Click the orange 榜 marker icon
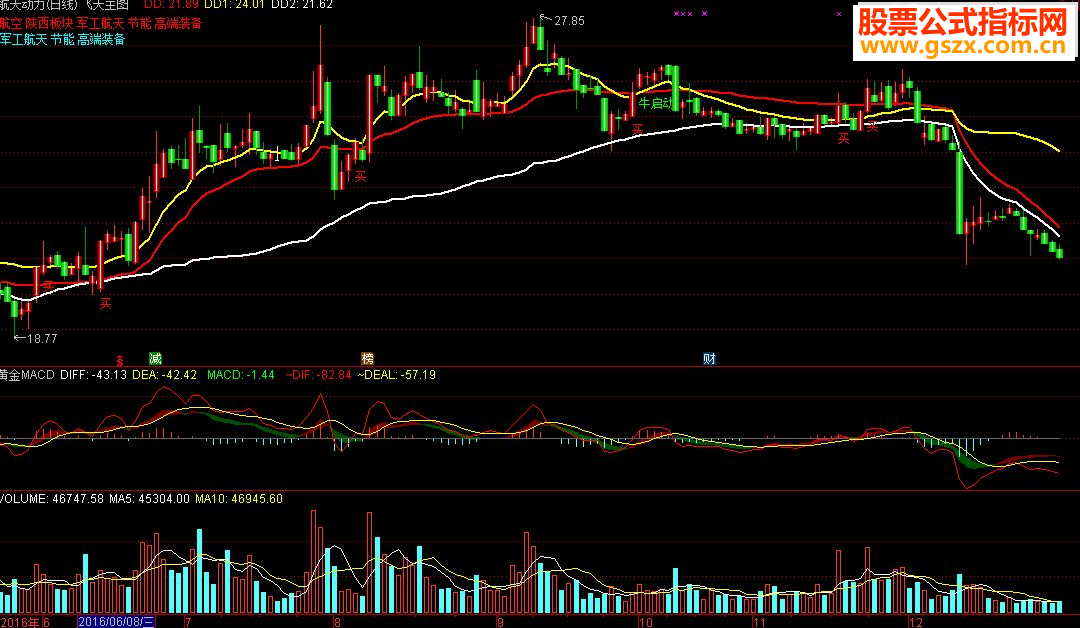Viewport: 1080px width, 628px height. [367, 358]
